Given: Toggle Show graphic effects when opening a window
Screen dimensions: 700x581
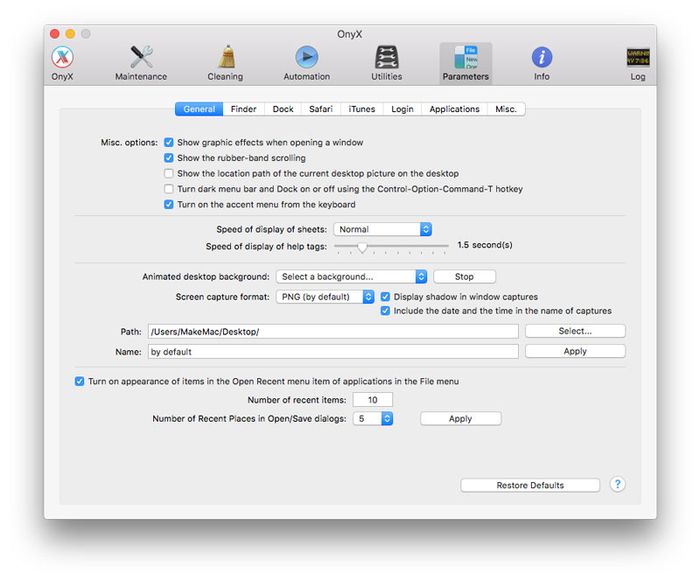Looking at the screenshot, I should coord(169,142).
